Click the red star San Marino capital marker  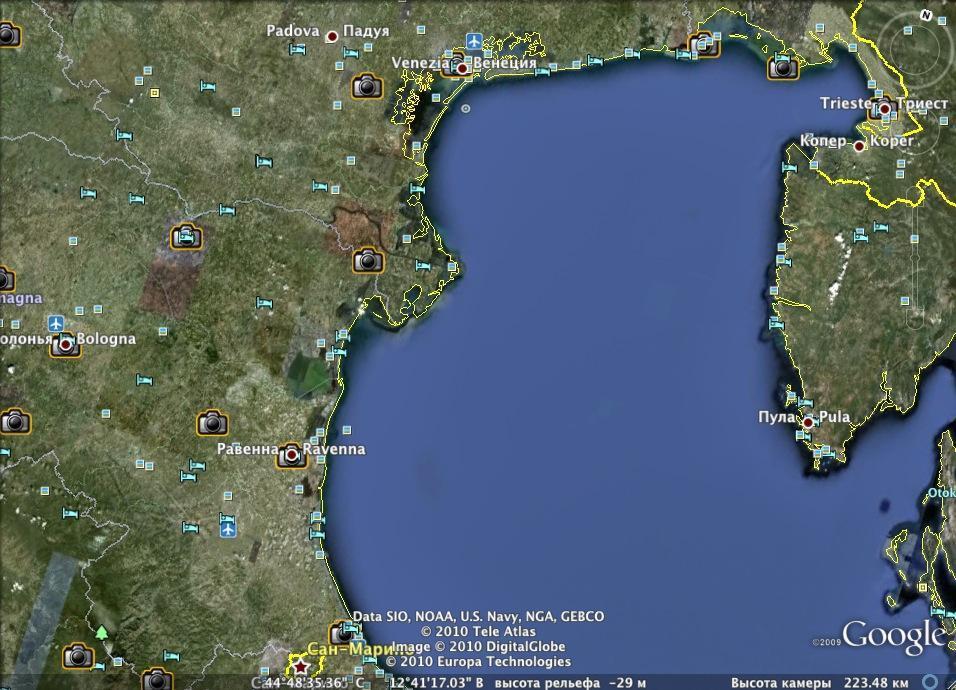point(300,666)
